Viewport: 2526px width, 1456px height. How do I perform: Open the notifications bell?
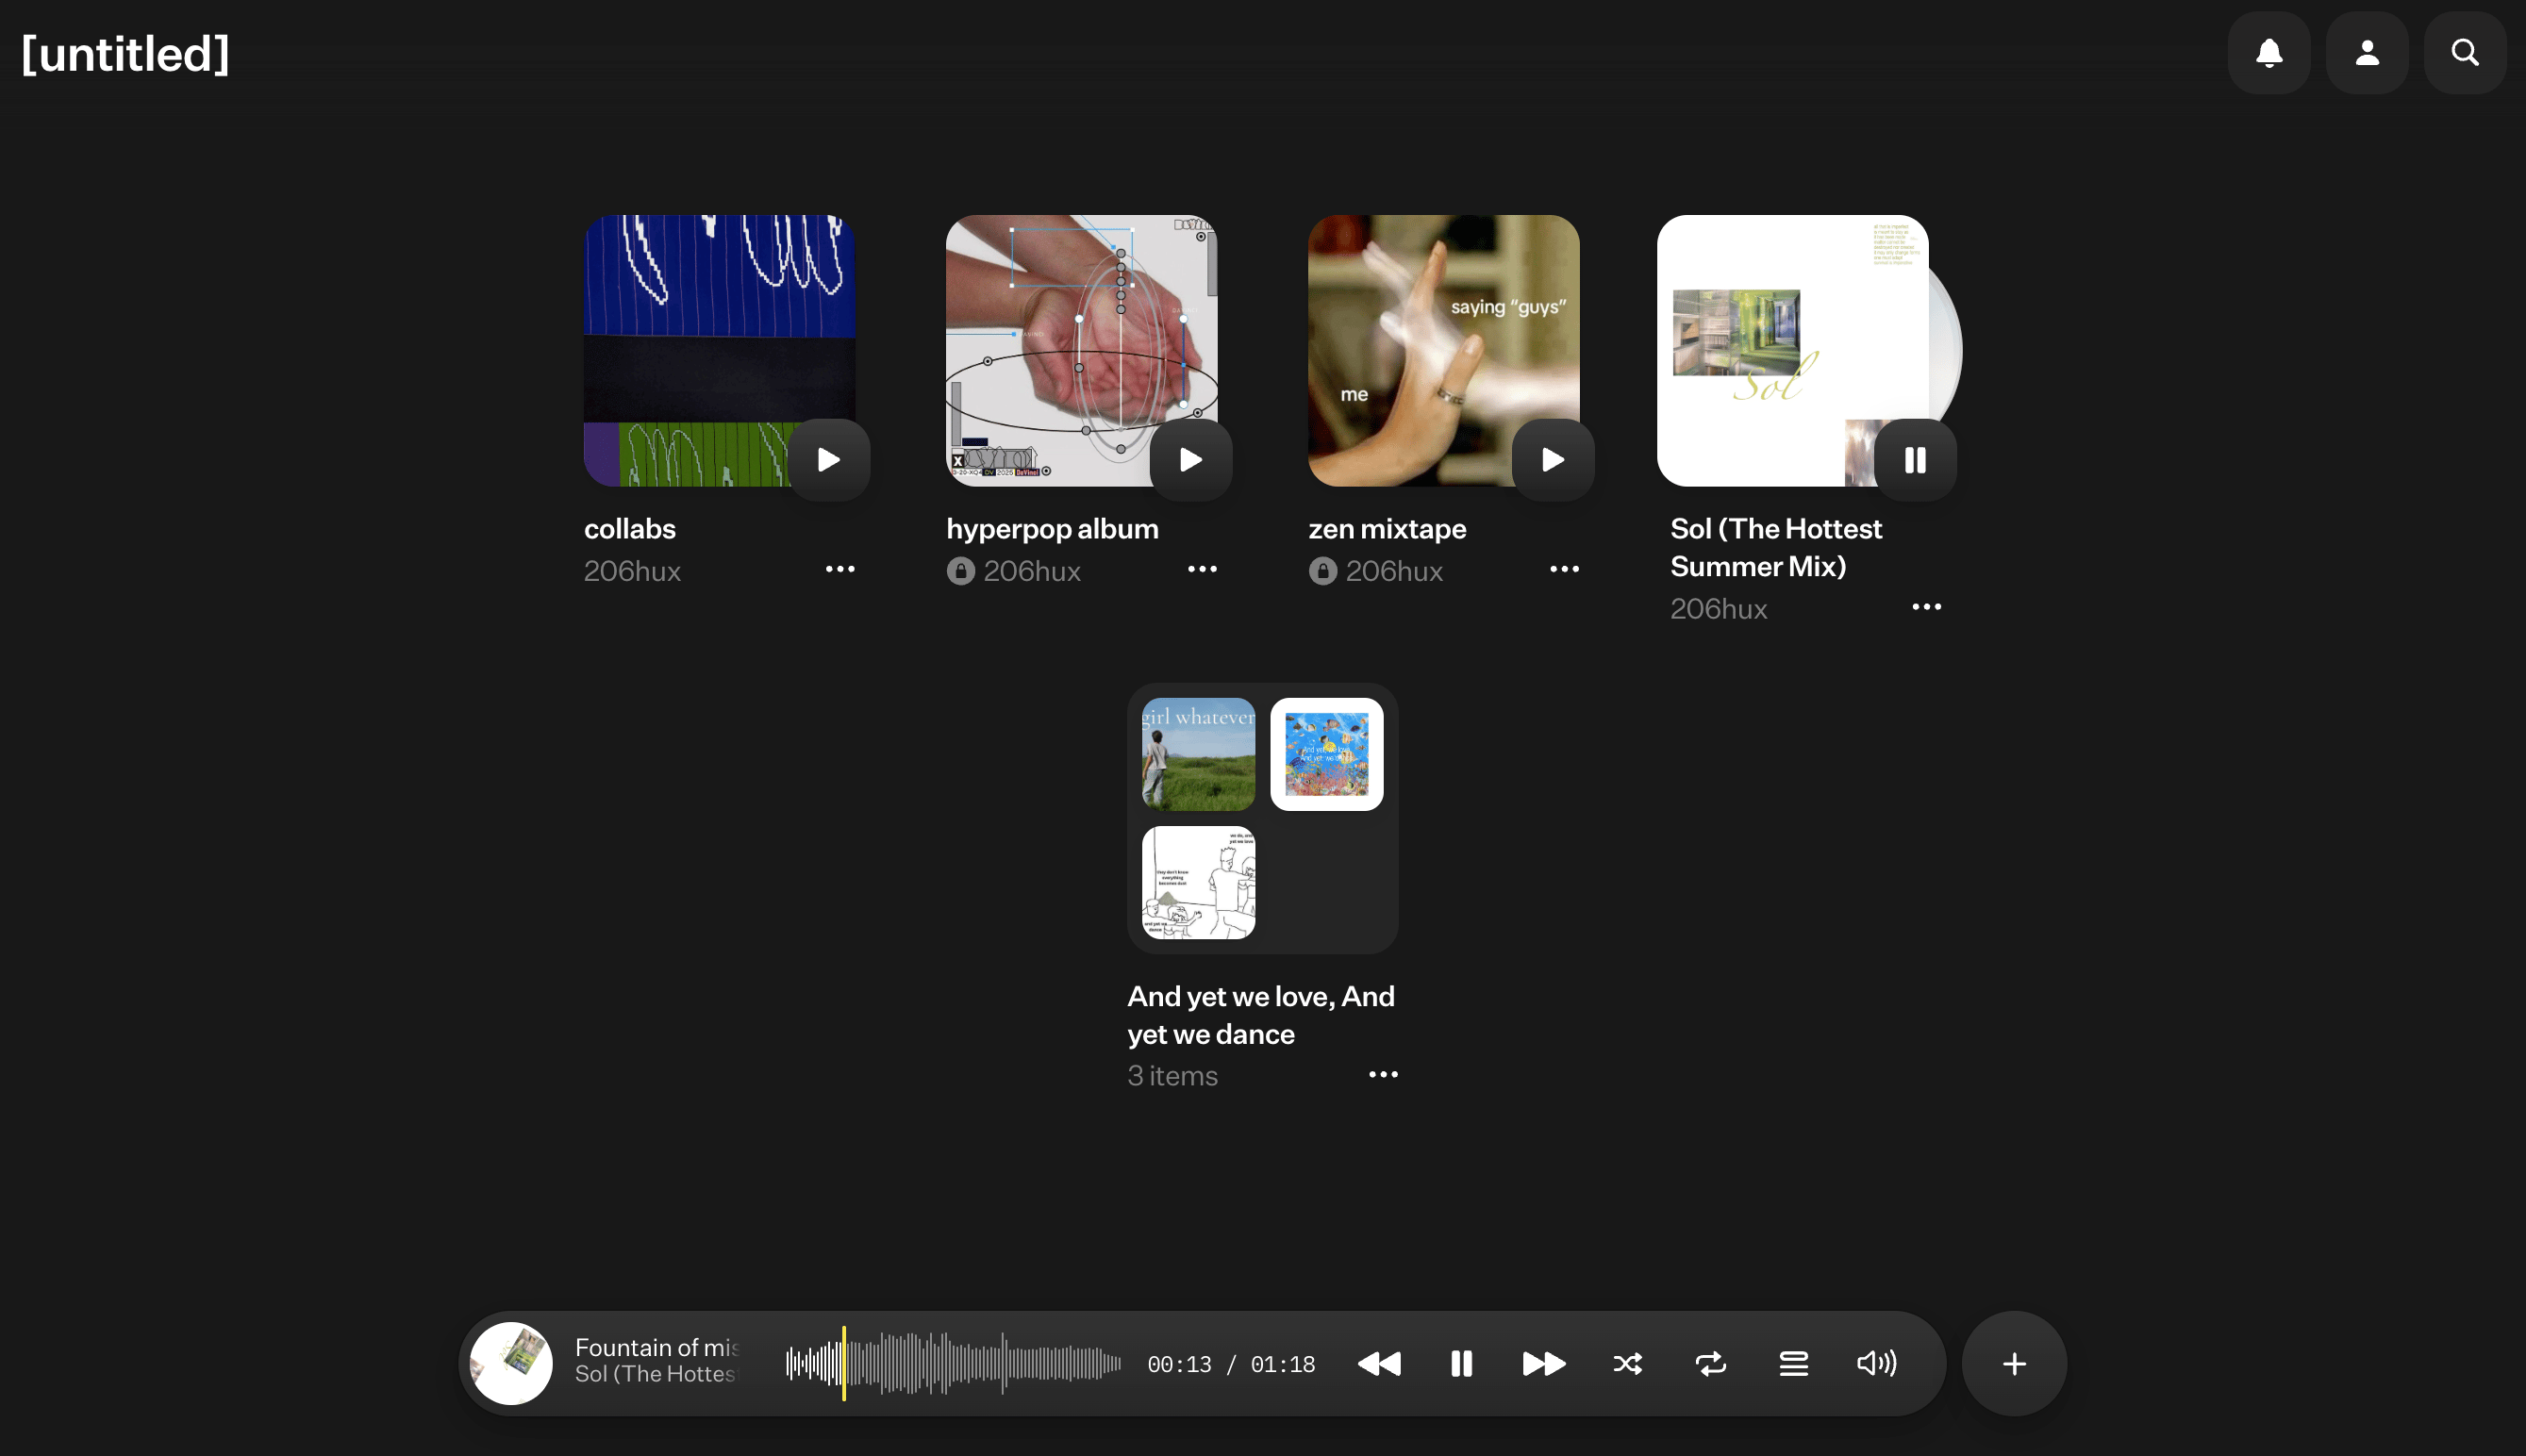tap(2269, 53)
